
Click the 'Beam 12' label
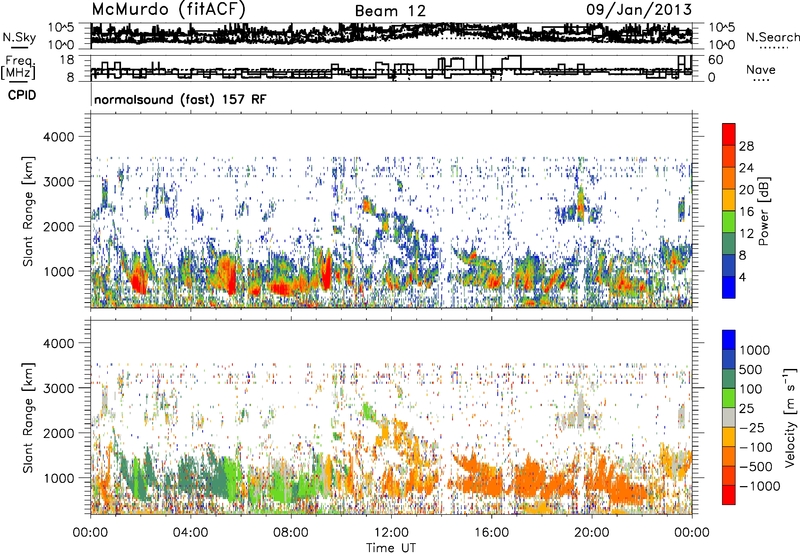390,11
